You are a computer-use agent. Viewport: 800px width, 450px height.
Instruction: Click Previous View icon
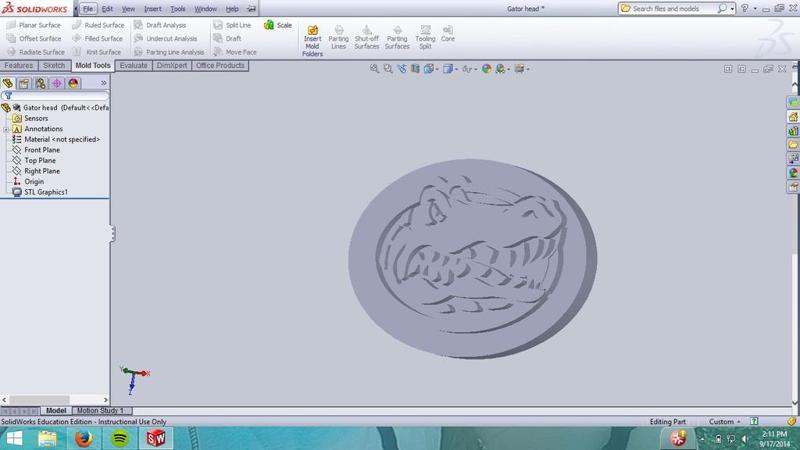pos(402,69)
